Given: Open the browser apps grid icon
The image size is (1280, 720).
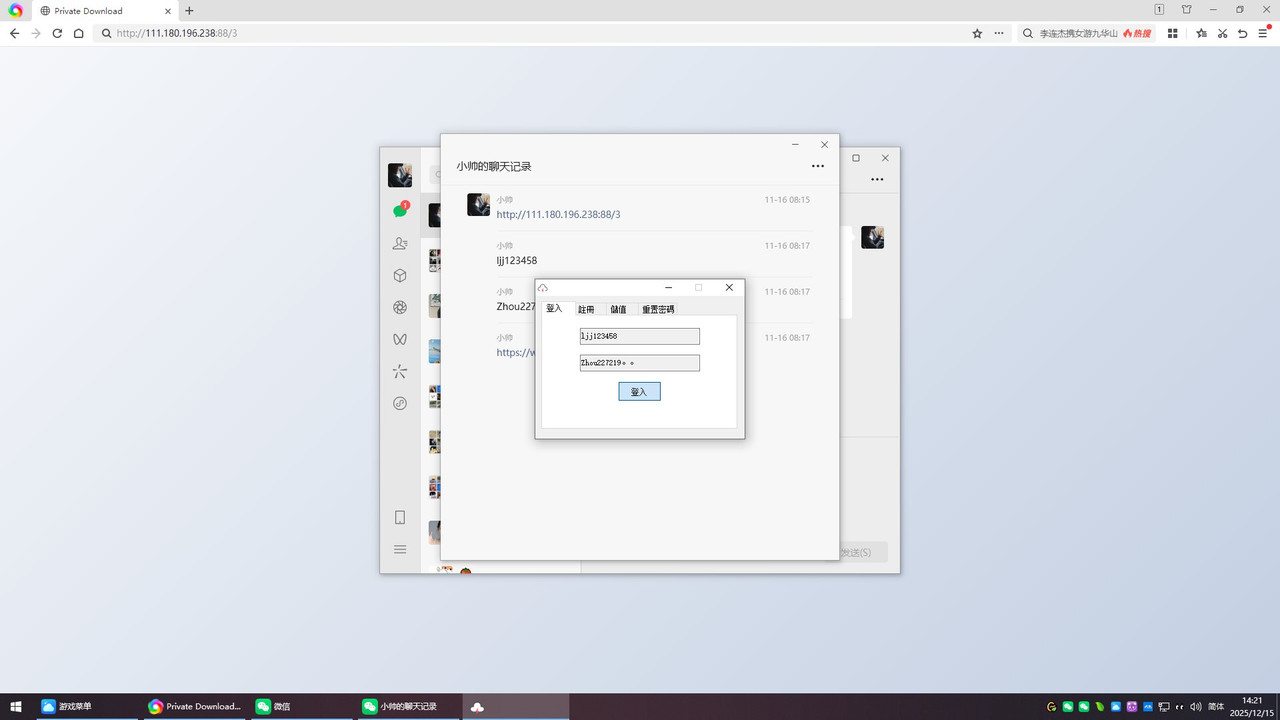Looking at the screenshot, I should tap(1173, 33).
